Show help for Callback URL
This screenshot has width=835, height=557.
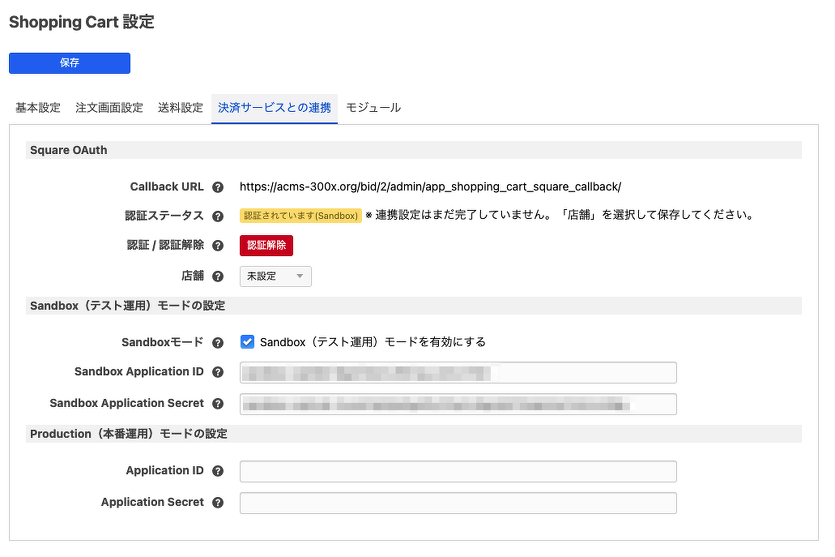click(x=218, y=187)
